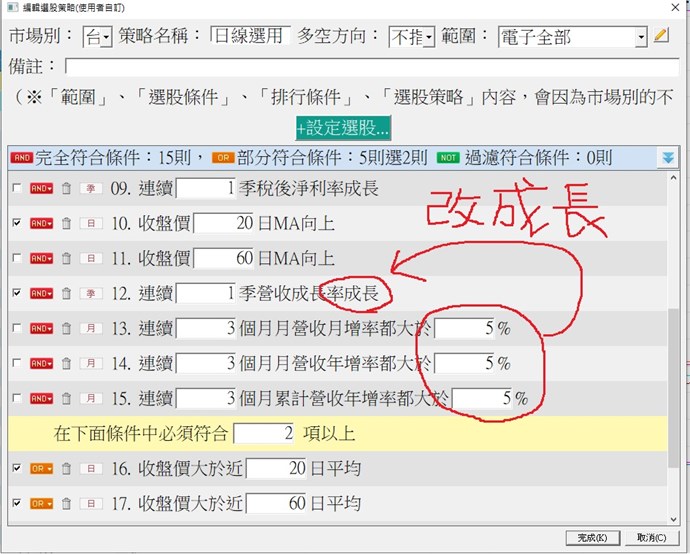This screenshot has width=690, height=554.
Task: Click the 策略名稱 input field
Action: click(x=250, y=36)
